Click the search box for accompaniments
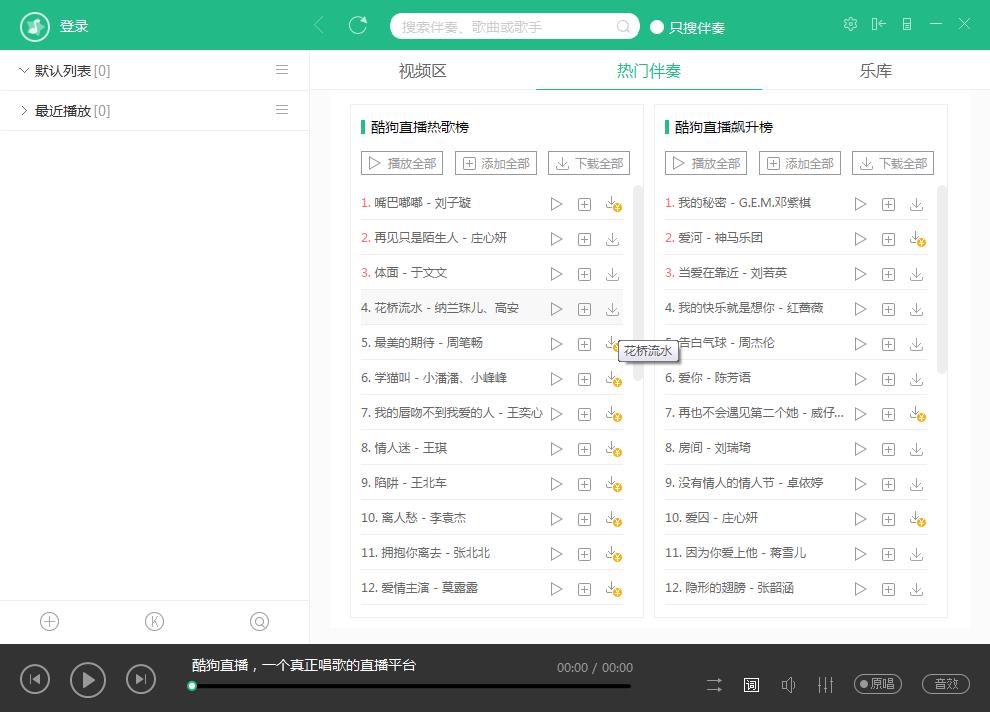 click(505, 27)
